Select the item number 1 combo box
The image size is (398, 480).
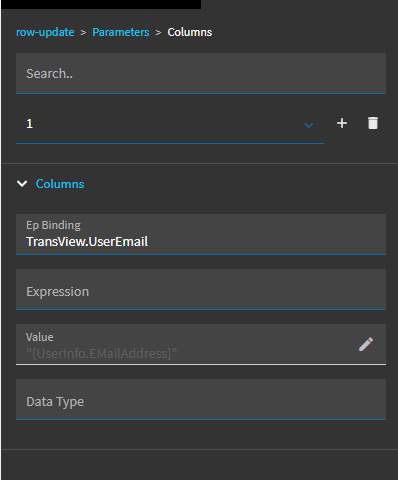point(170,124)
